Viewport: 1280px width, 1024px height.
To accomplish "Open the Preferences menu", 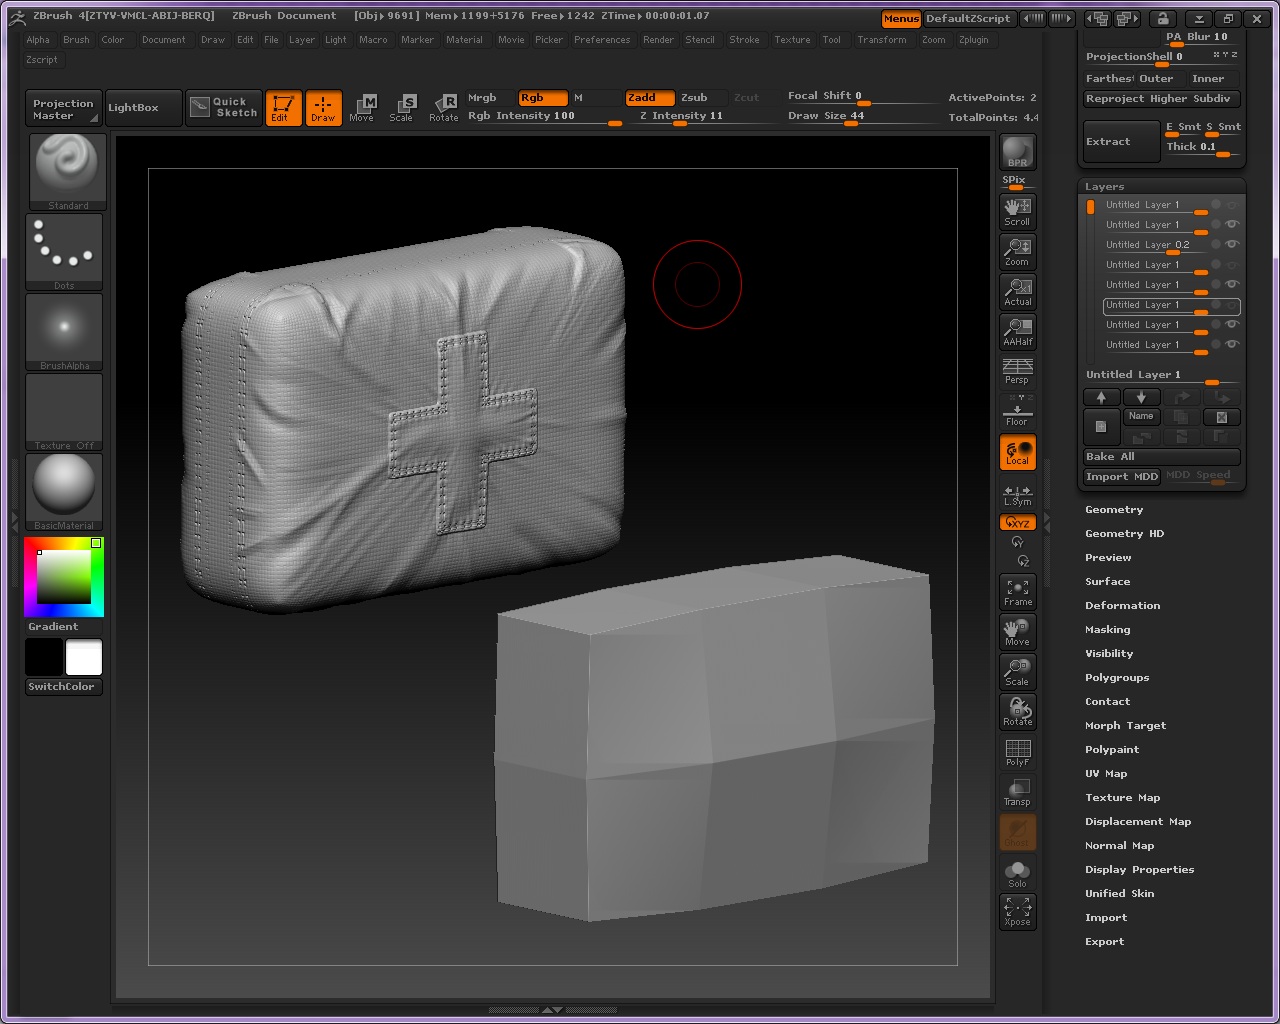I will click(602, 40).
